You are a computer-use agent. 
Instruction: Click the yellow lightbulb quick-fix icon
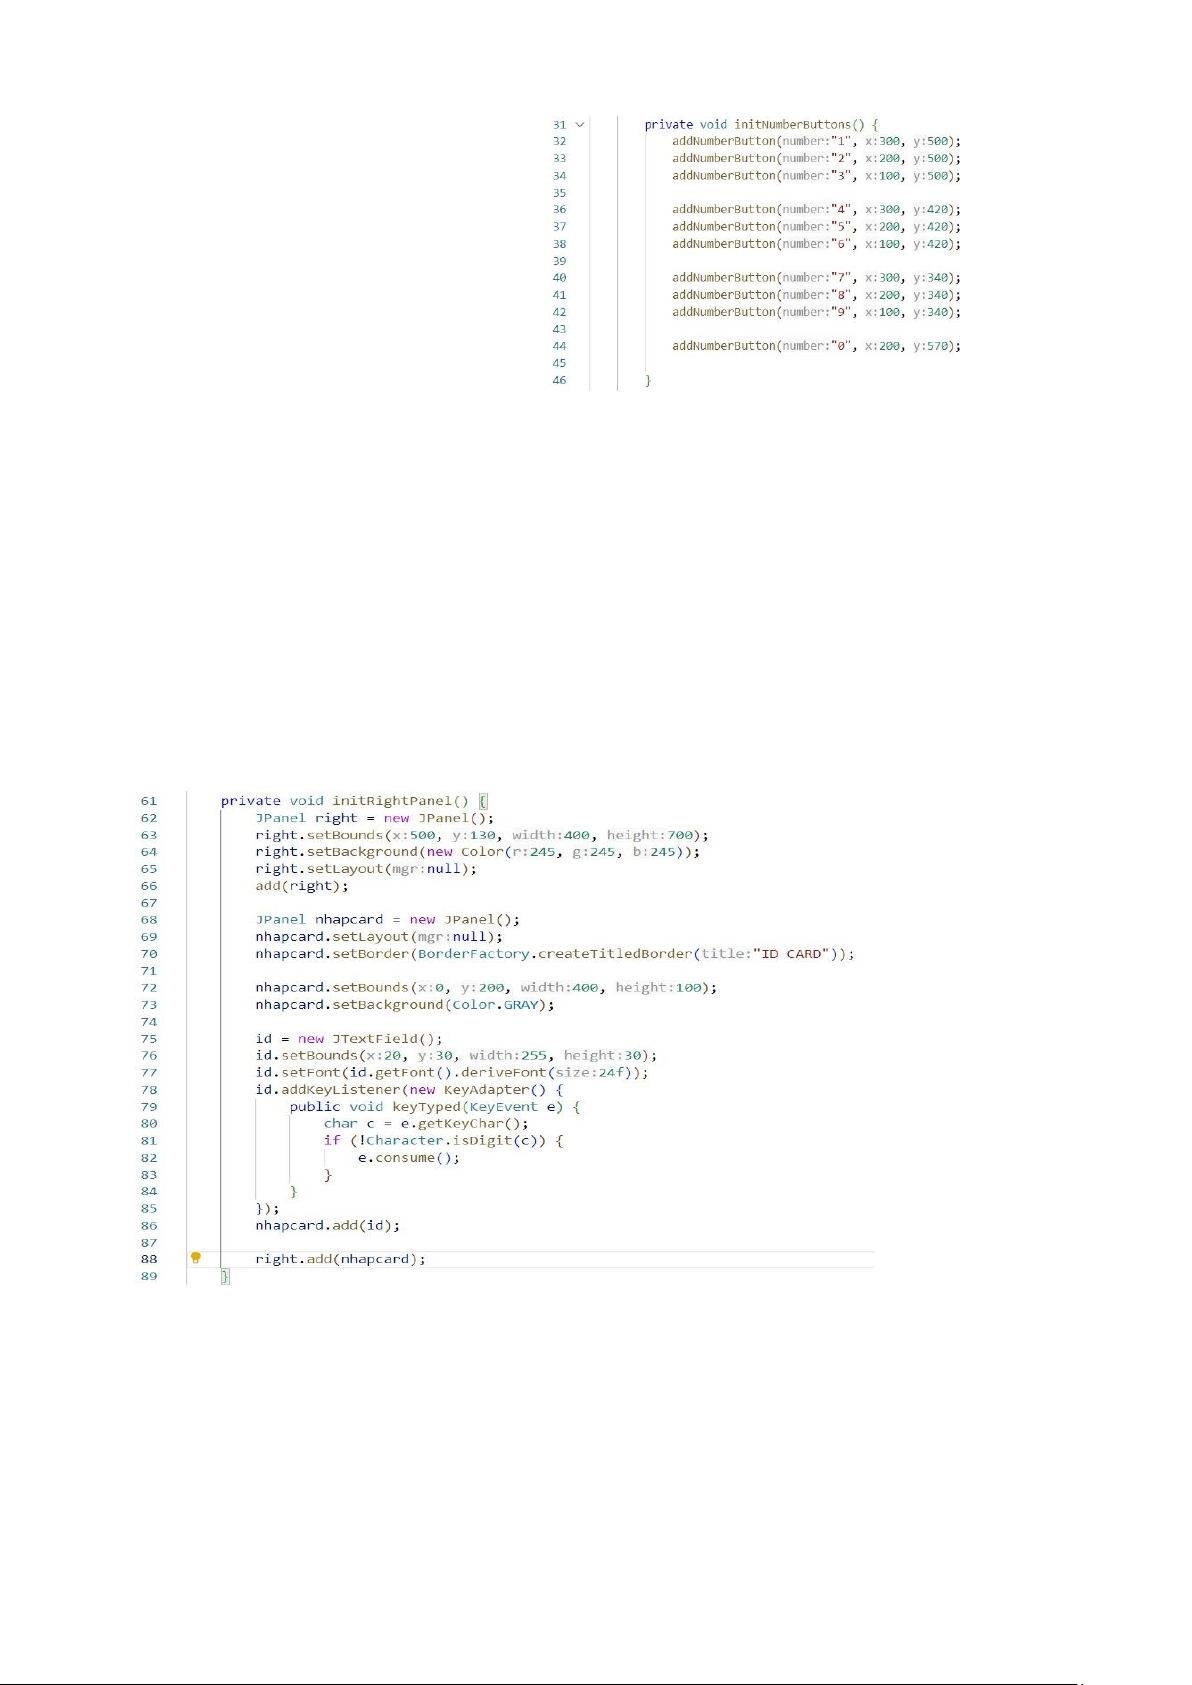pos(196,1258)
